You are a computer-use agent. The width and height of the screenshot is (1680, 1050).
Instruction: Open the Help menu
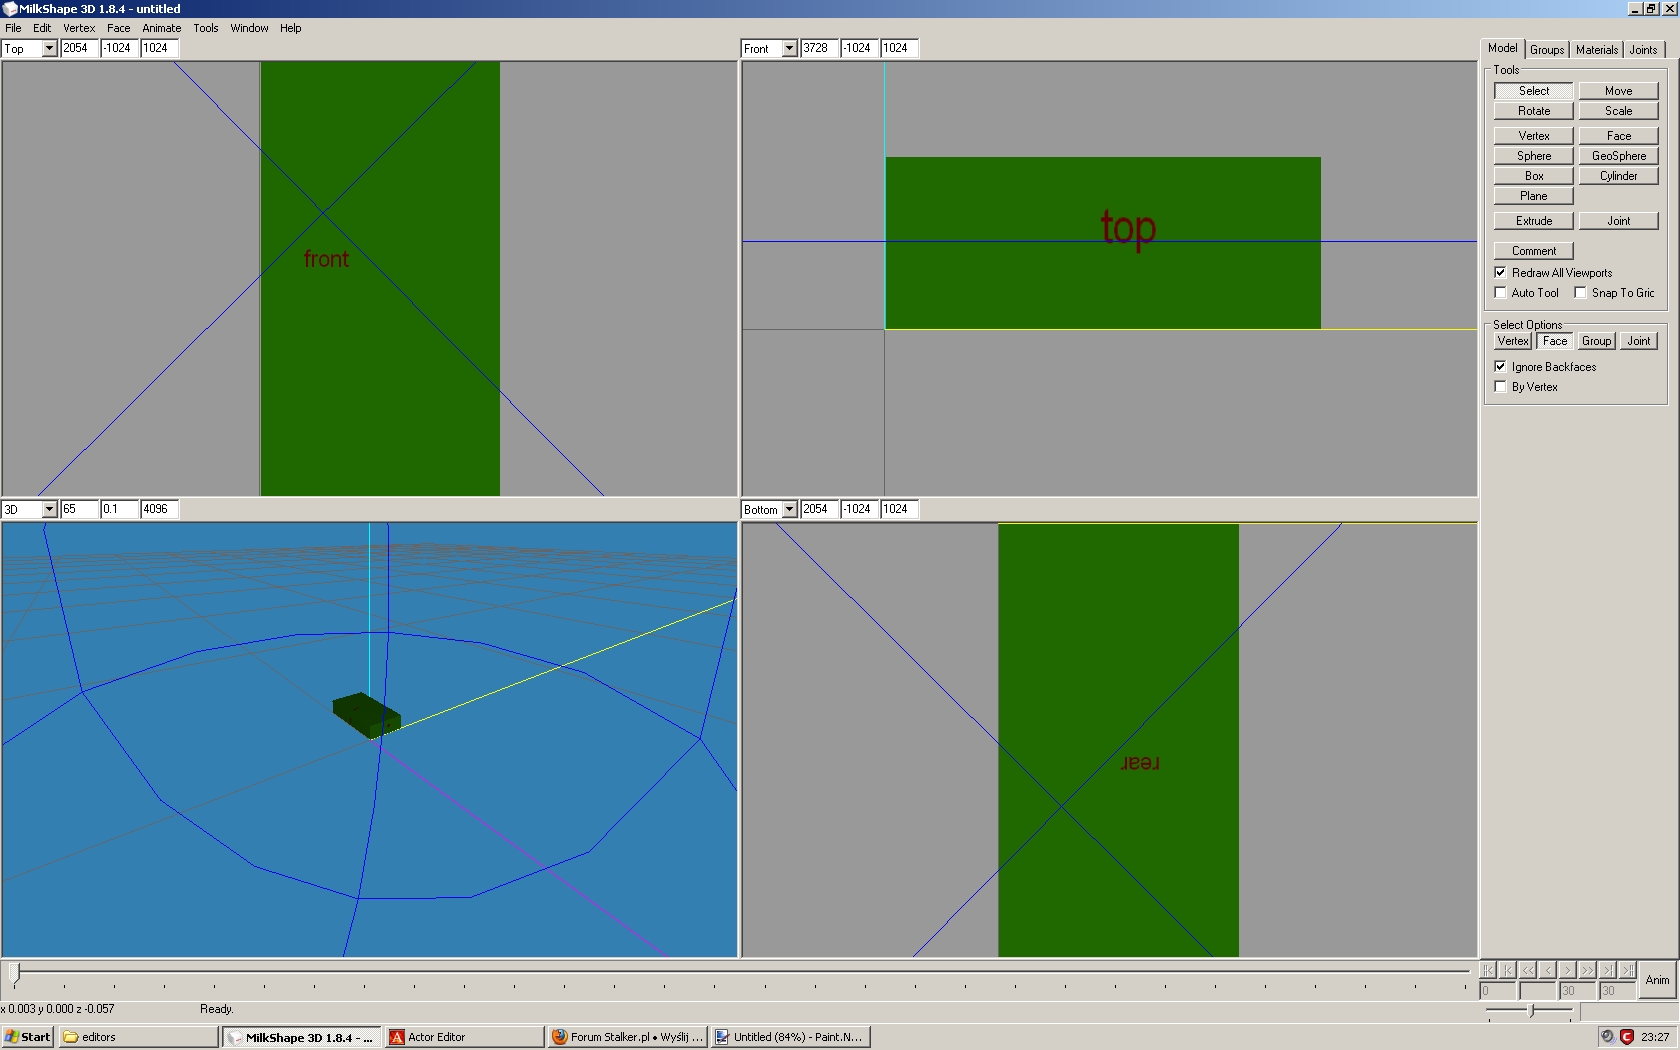tap(291, 28)
